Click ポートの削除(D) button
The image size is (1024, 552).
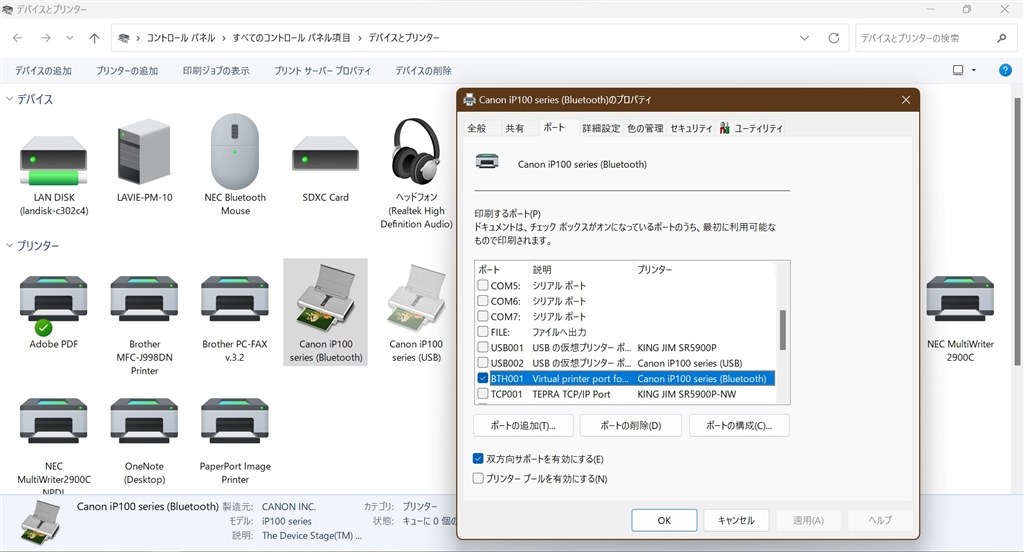630,425
